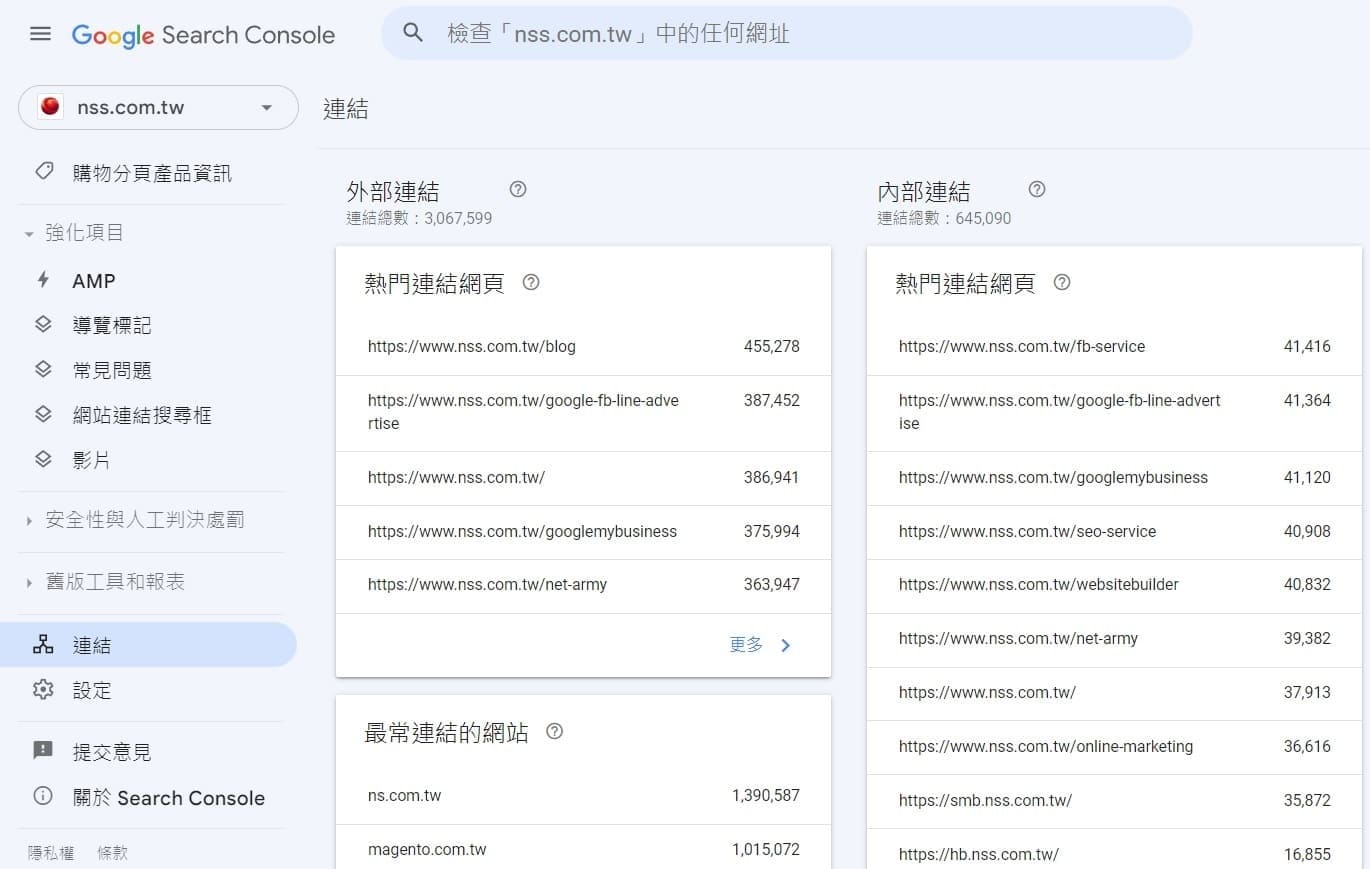1370x869 pixels.
Task: Click the 設定 gear icon
Action: click(43, 690)
